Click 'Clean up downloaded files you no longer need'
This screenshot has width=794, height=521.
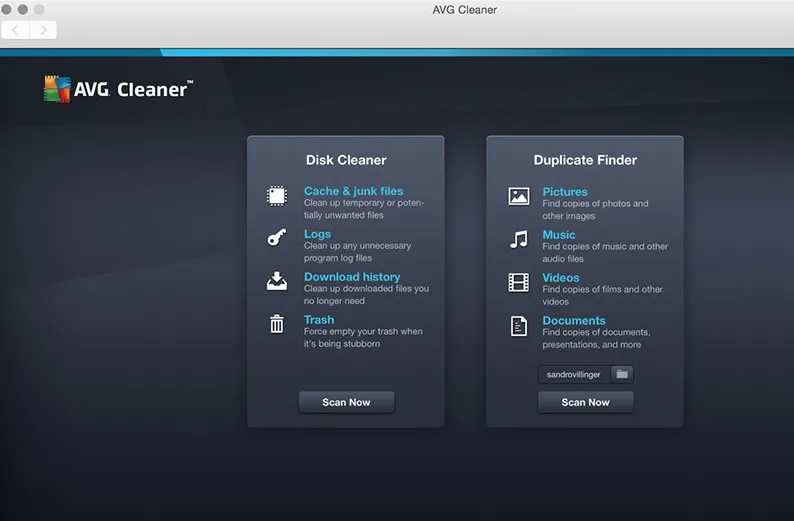(x=366, y=295)
